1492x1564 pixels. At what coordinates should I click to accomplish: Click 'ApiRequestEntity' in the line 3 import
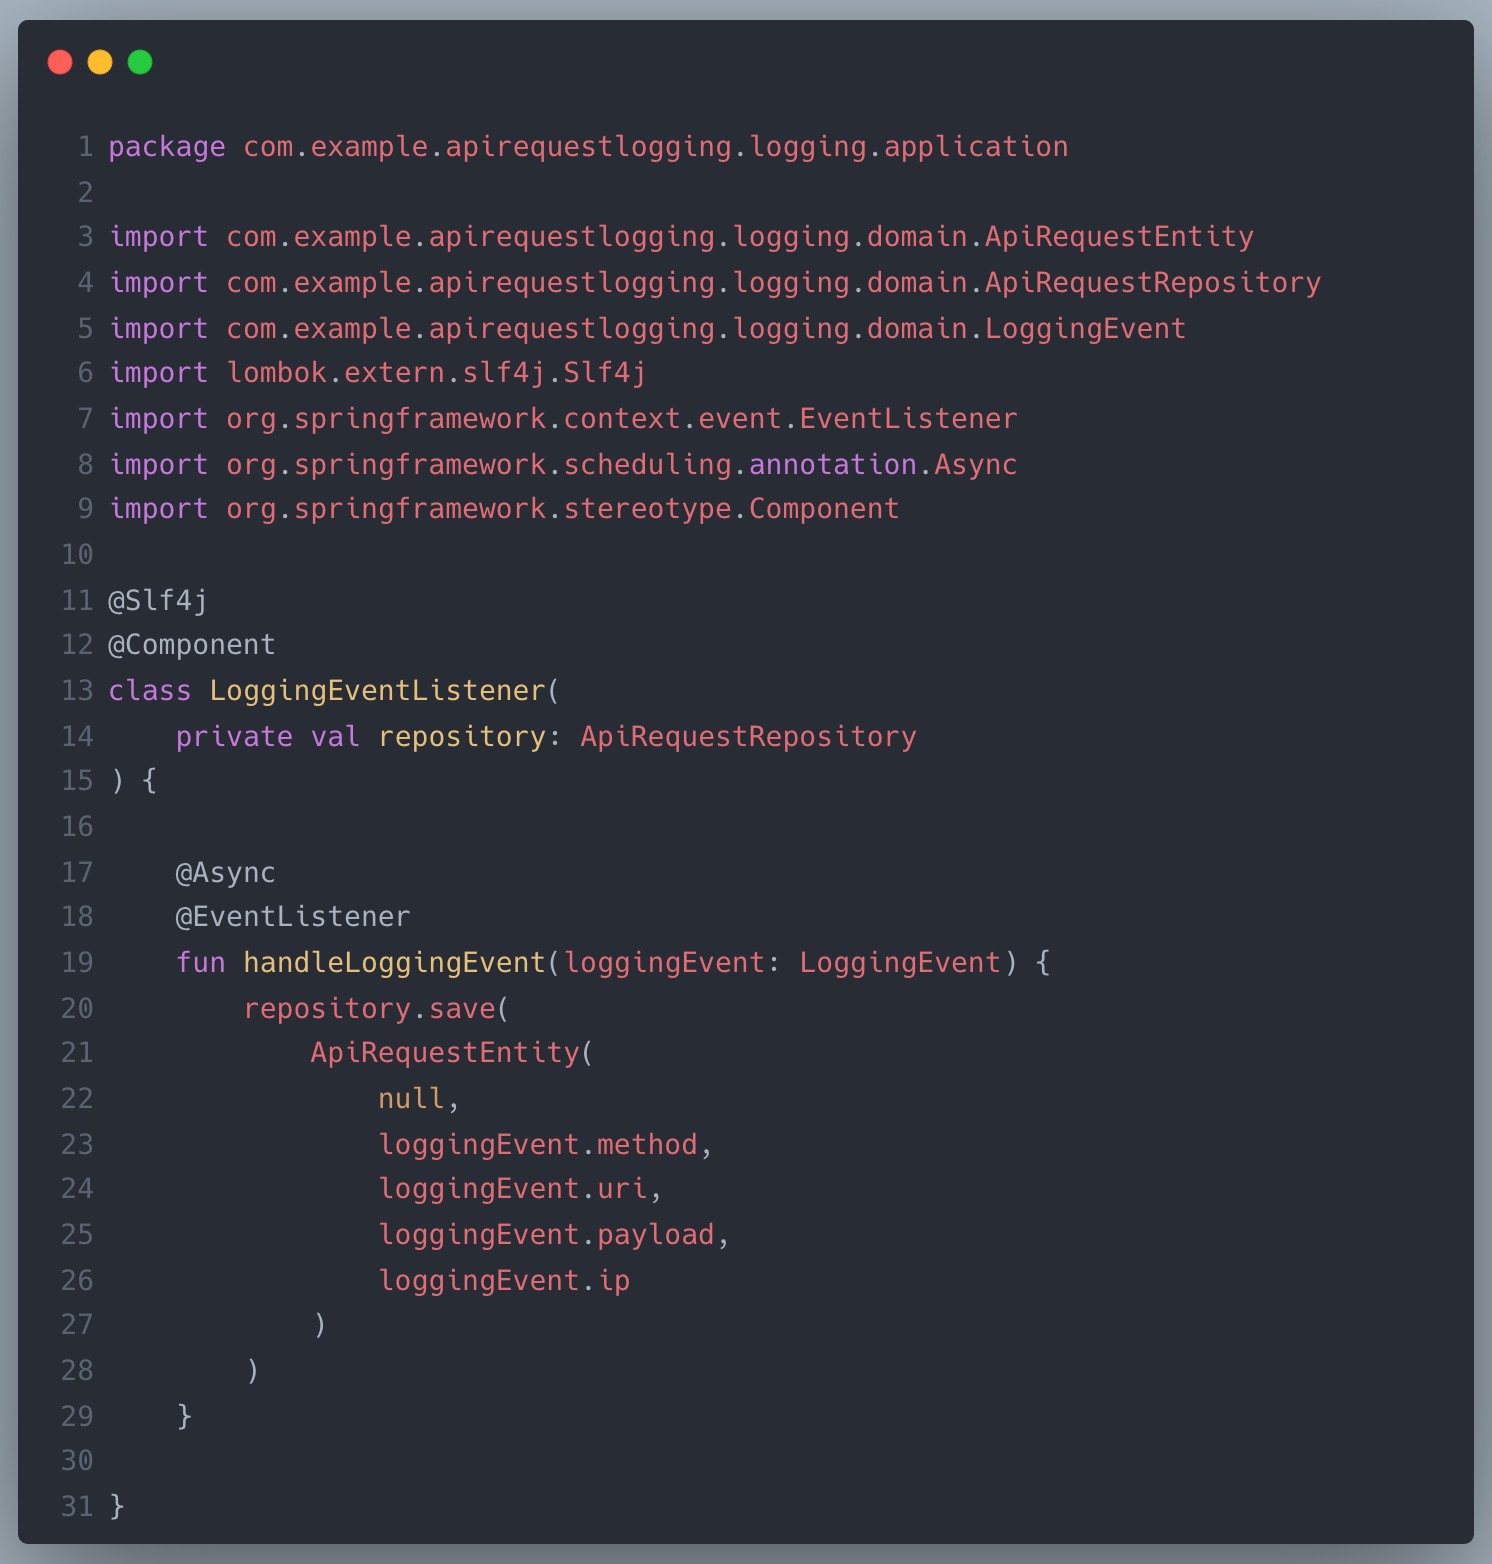point(1119,237)
